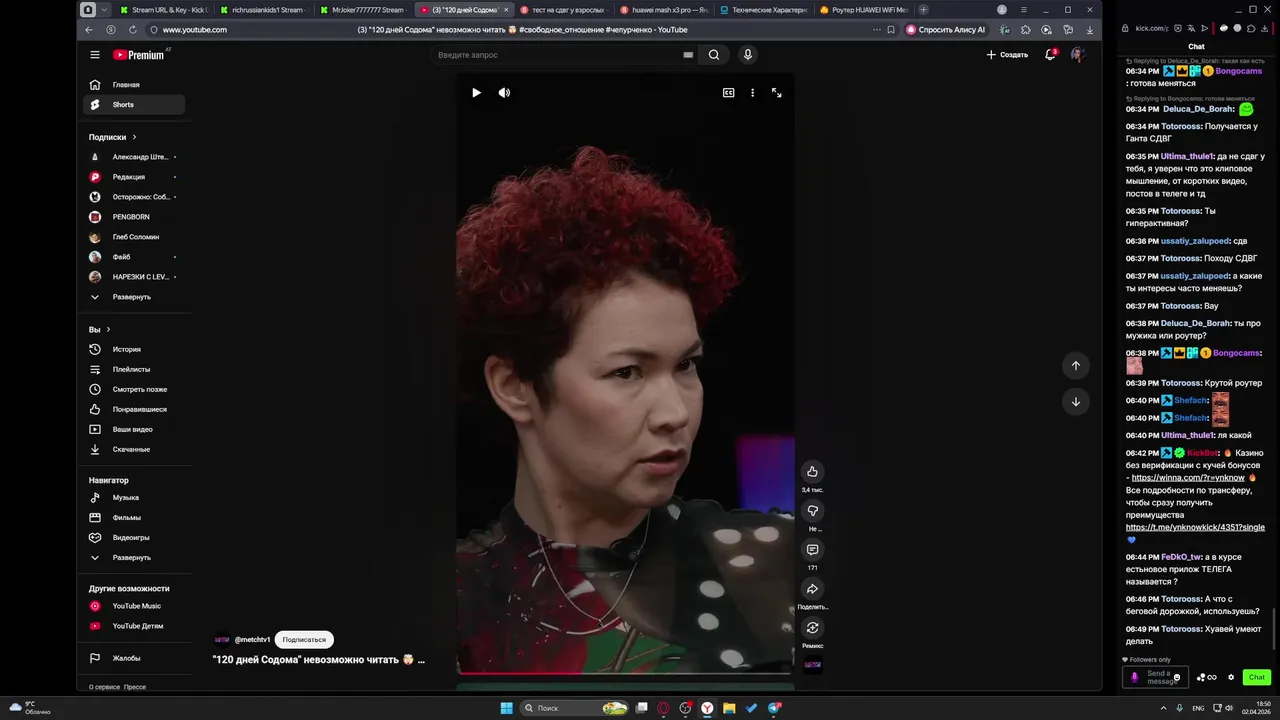The width and height of the screenshot is (1280, 720).
Task: Open YouTube Music link
Action: (134, 606)
